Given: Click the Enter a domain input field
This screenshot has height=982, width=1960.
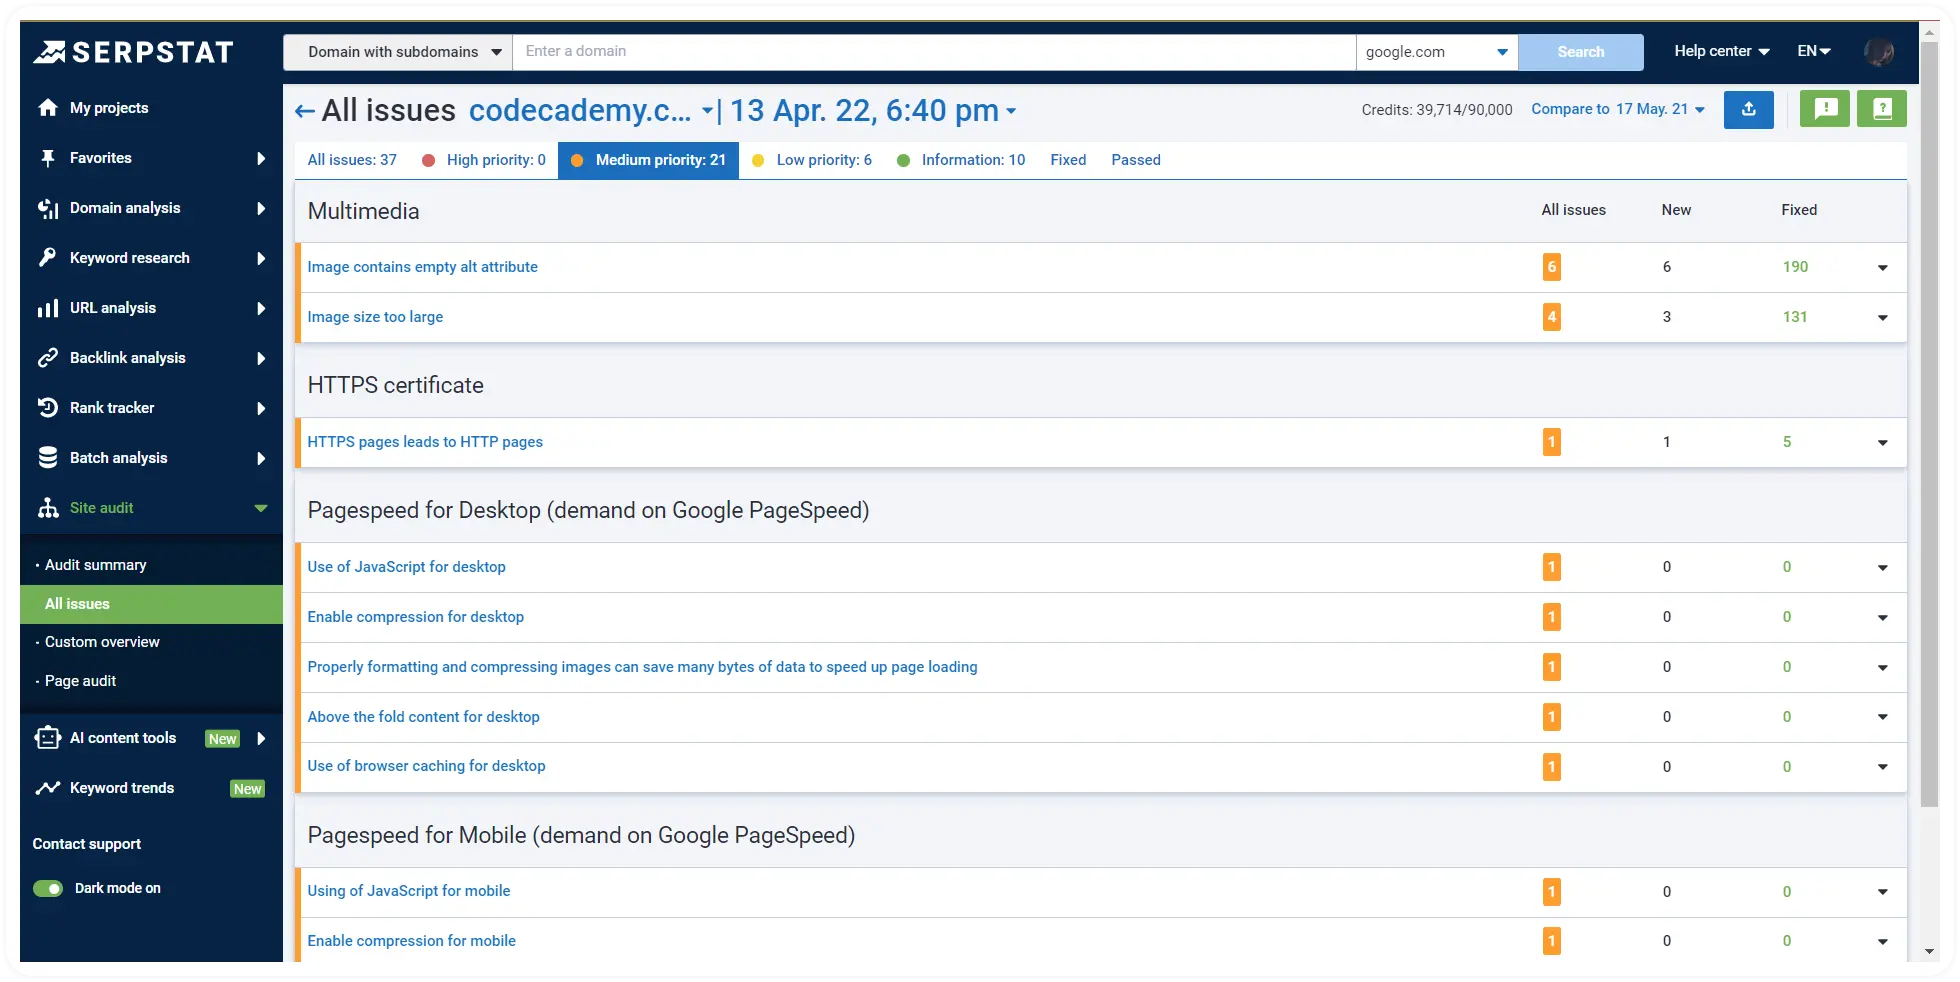Looking at the screenshot, I should pyautogui.click(x=934, y=52).
